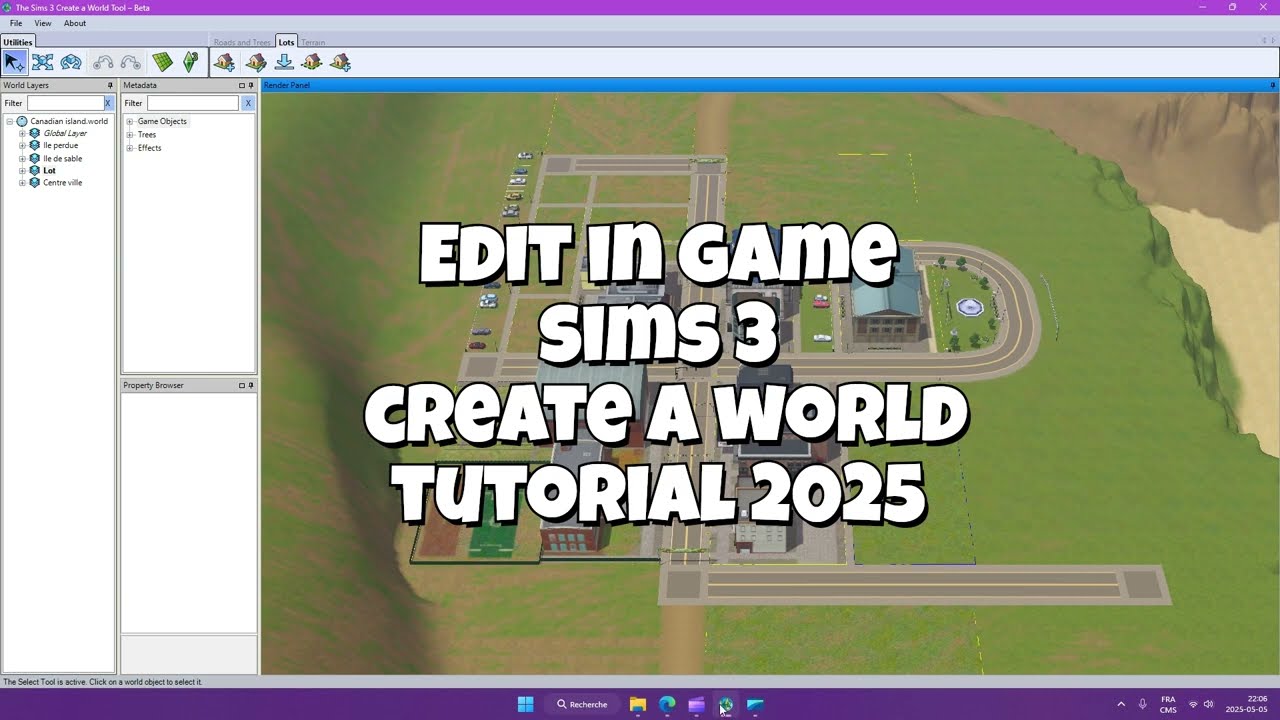1280x720 pixels.
Task: Show hidden system tray icons chevron
Action: [1120, 704]
